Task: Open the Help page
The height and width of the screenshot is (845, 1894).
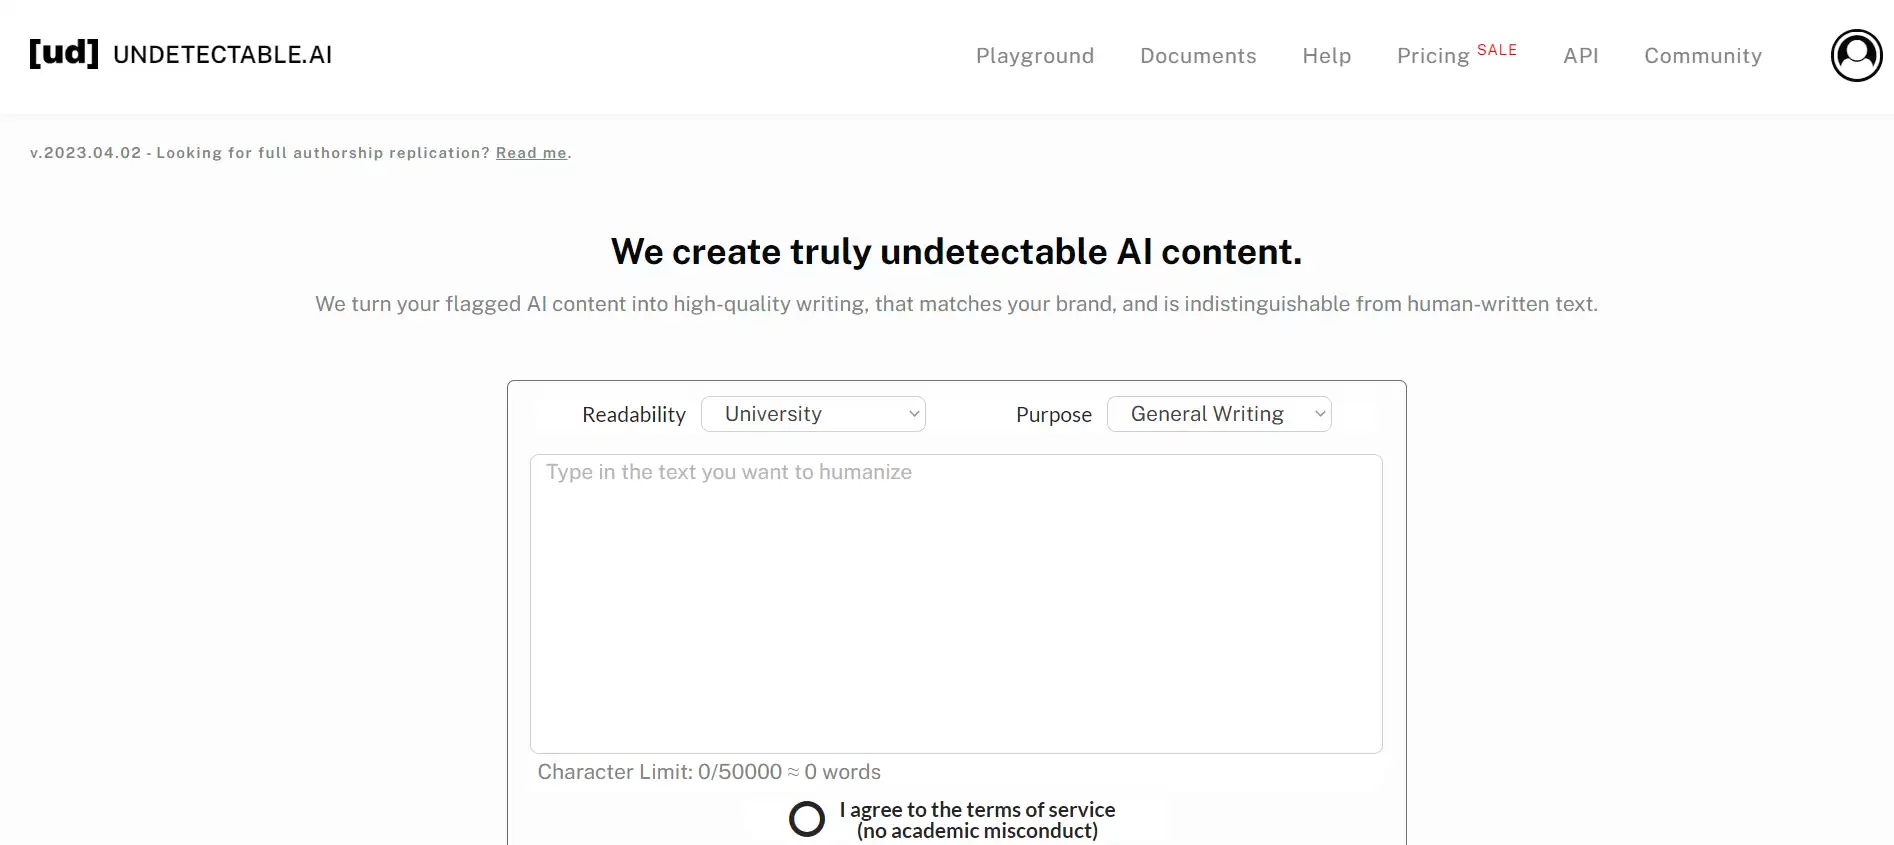Action: 1326,56
